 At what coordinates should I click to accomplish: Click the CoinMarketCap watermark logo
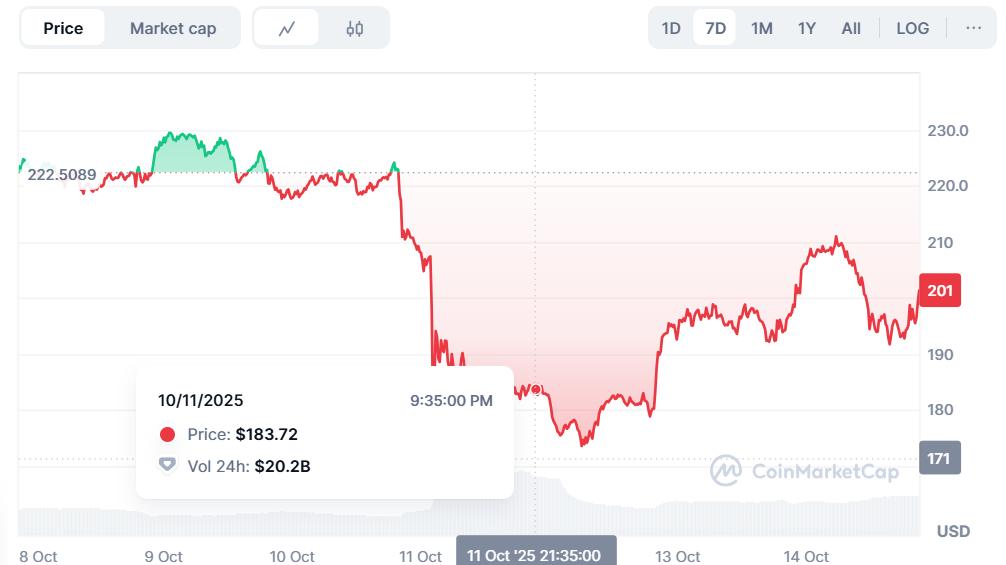pyautogui.click(x=805, y=470)
